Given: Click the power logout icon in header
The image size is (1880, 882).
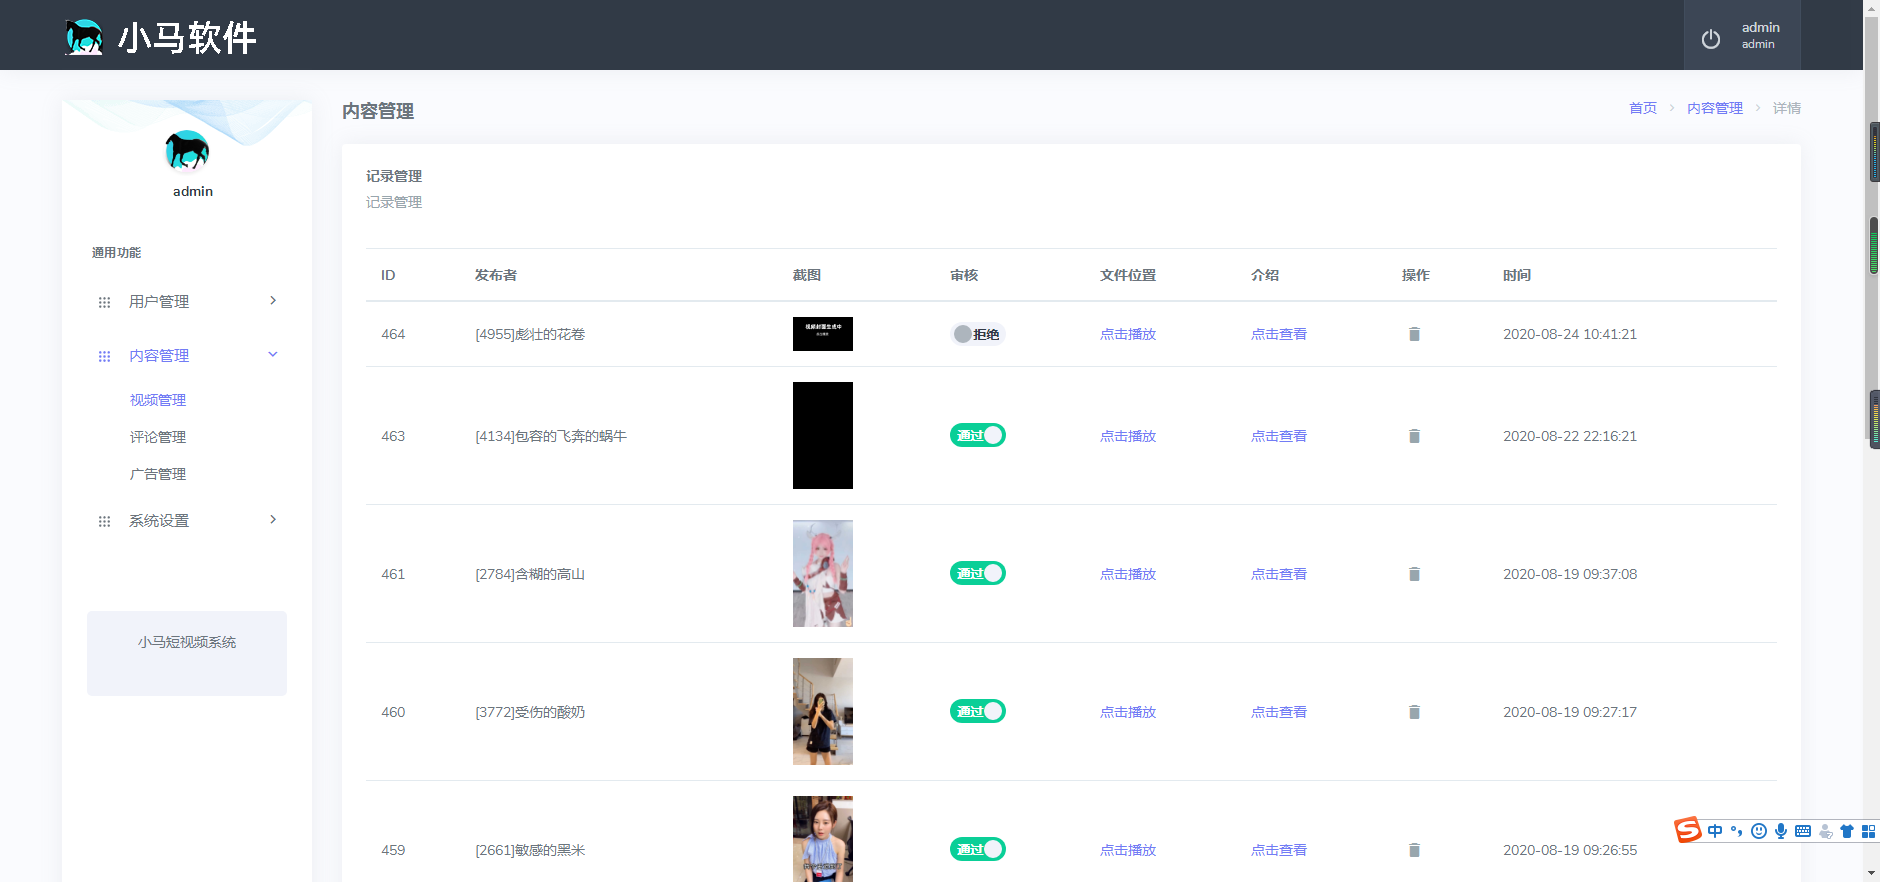Looking at the screenshot, I should (x=1710, y=39).
